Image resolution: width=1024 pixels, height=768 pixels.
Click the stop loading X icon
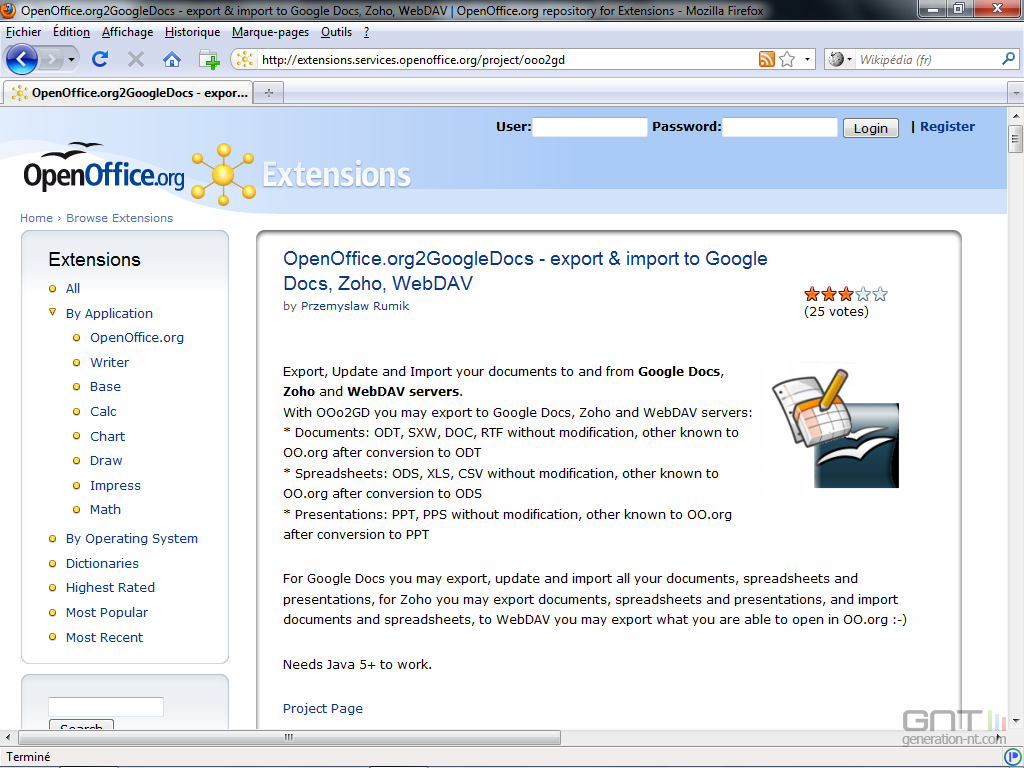136,60
